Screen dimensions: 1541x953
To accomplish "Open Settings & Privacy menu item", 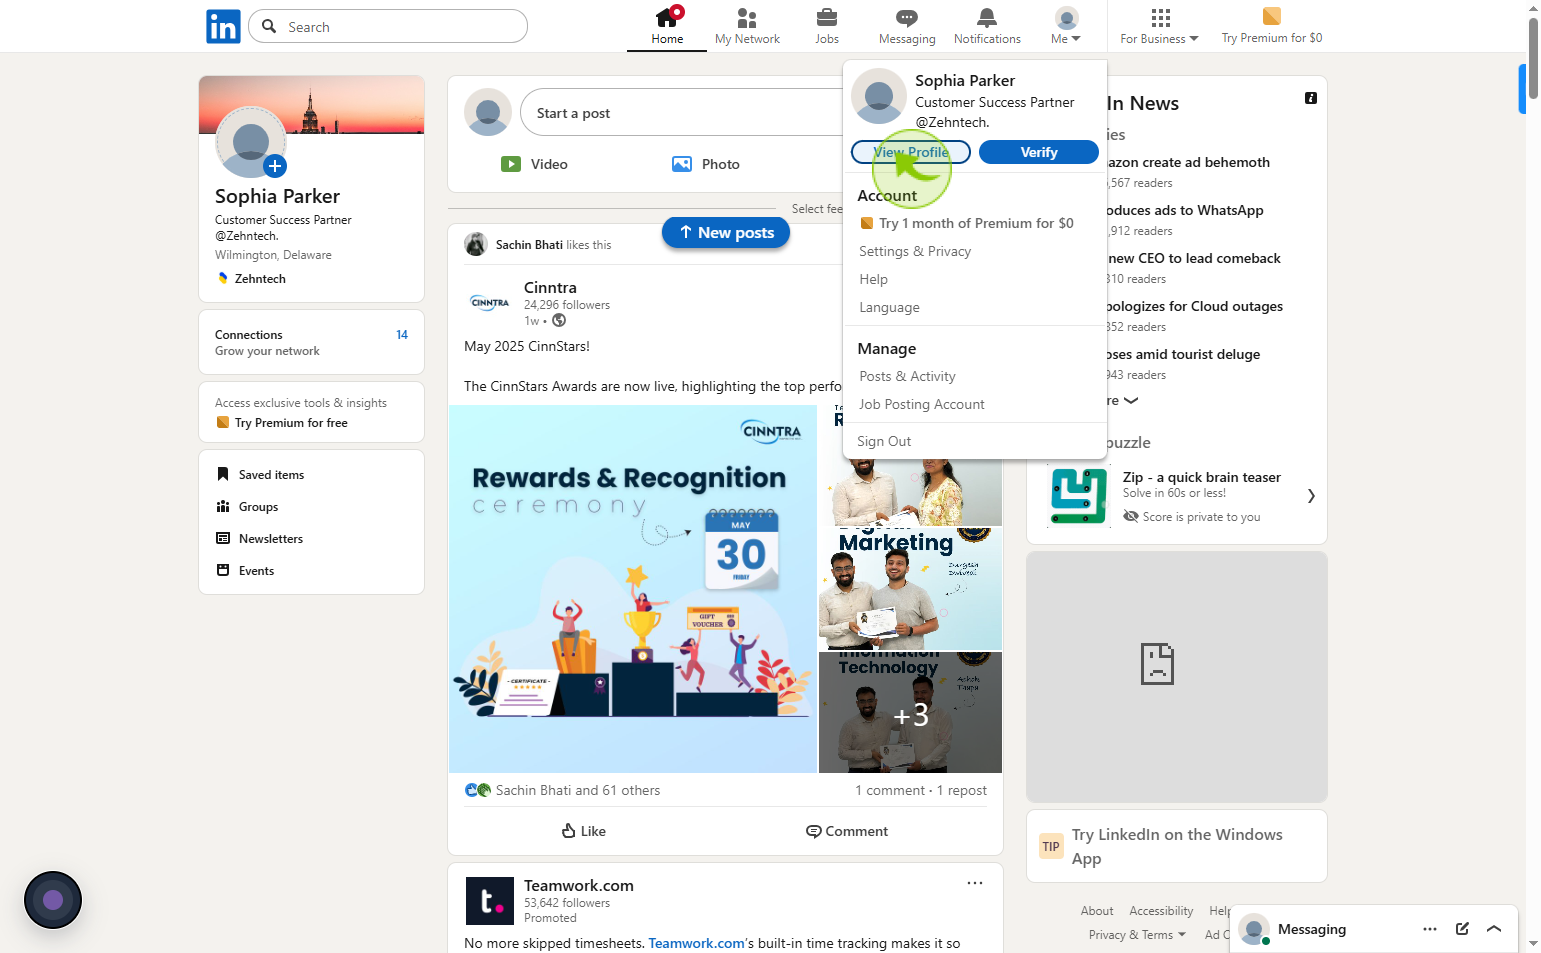I will (915, 251).
